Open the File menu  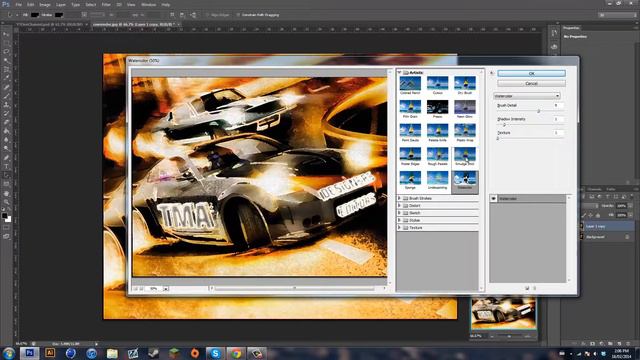[x=18, y=4]
